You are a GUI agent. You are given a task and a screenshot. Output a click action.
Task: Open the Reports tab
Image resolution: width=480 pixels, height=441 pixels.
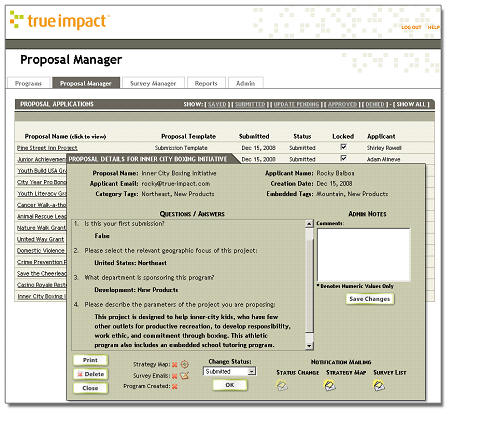click(206, 83)
